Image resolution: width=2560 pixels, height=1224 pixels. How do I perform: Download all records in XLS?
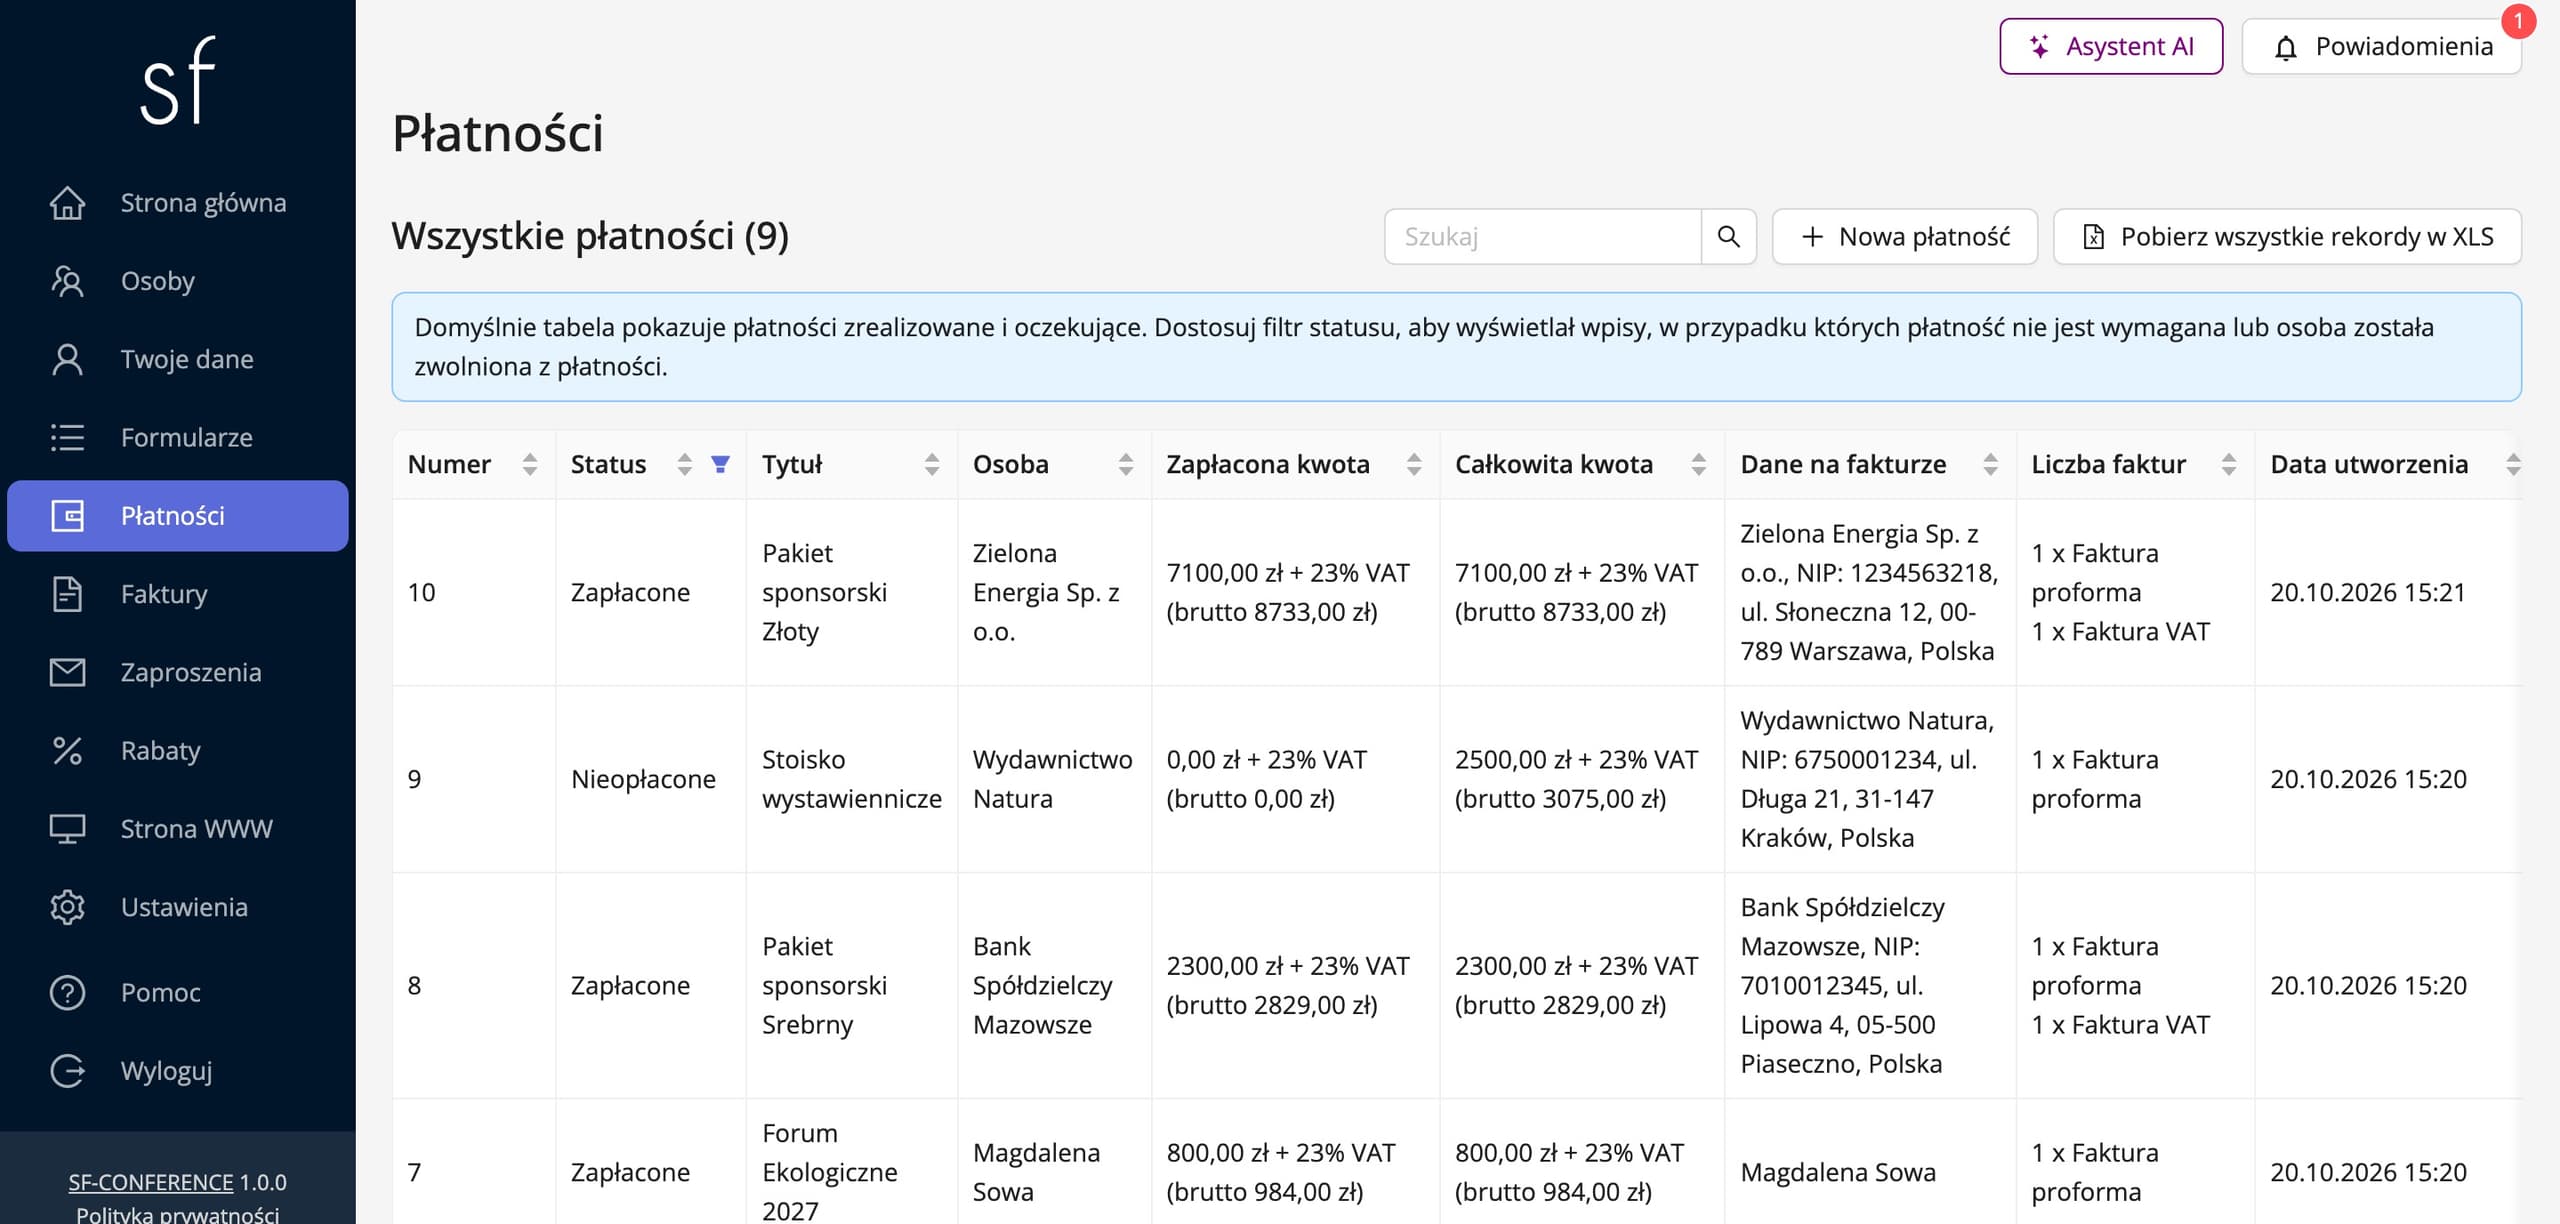(x=2287, y=236)
